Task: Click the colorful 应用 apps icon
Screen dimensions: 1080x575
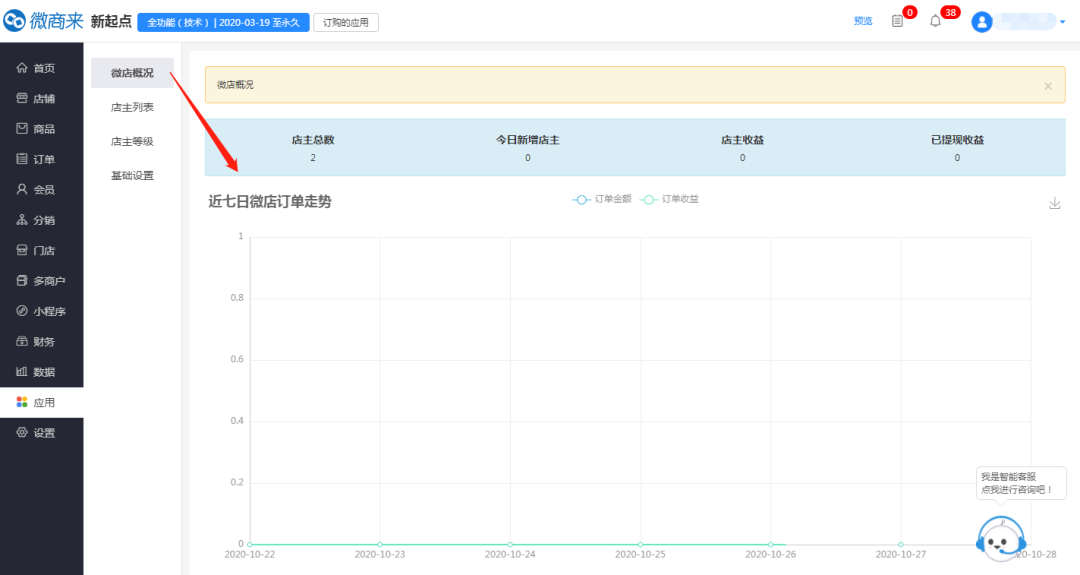Action: [x=22, y=401]
